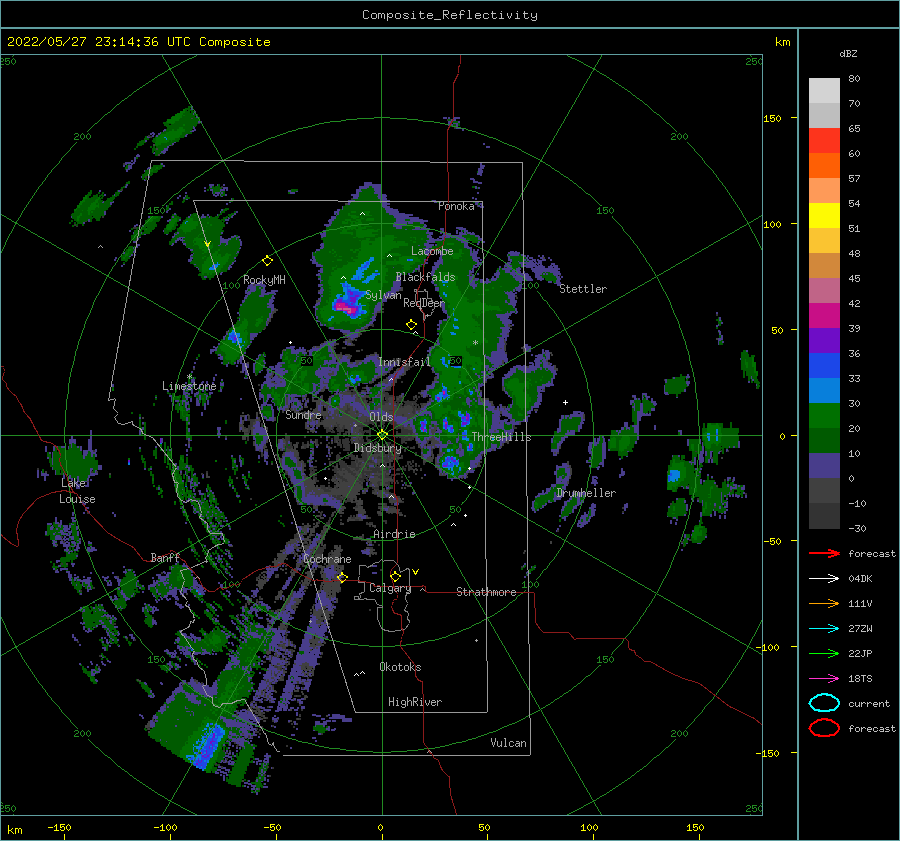The image size is (900, 841).
Task: Select the red 60–65 dBZ swatch
Action: coord(824,141)
